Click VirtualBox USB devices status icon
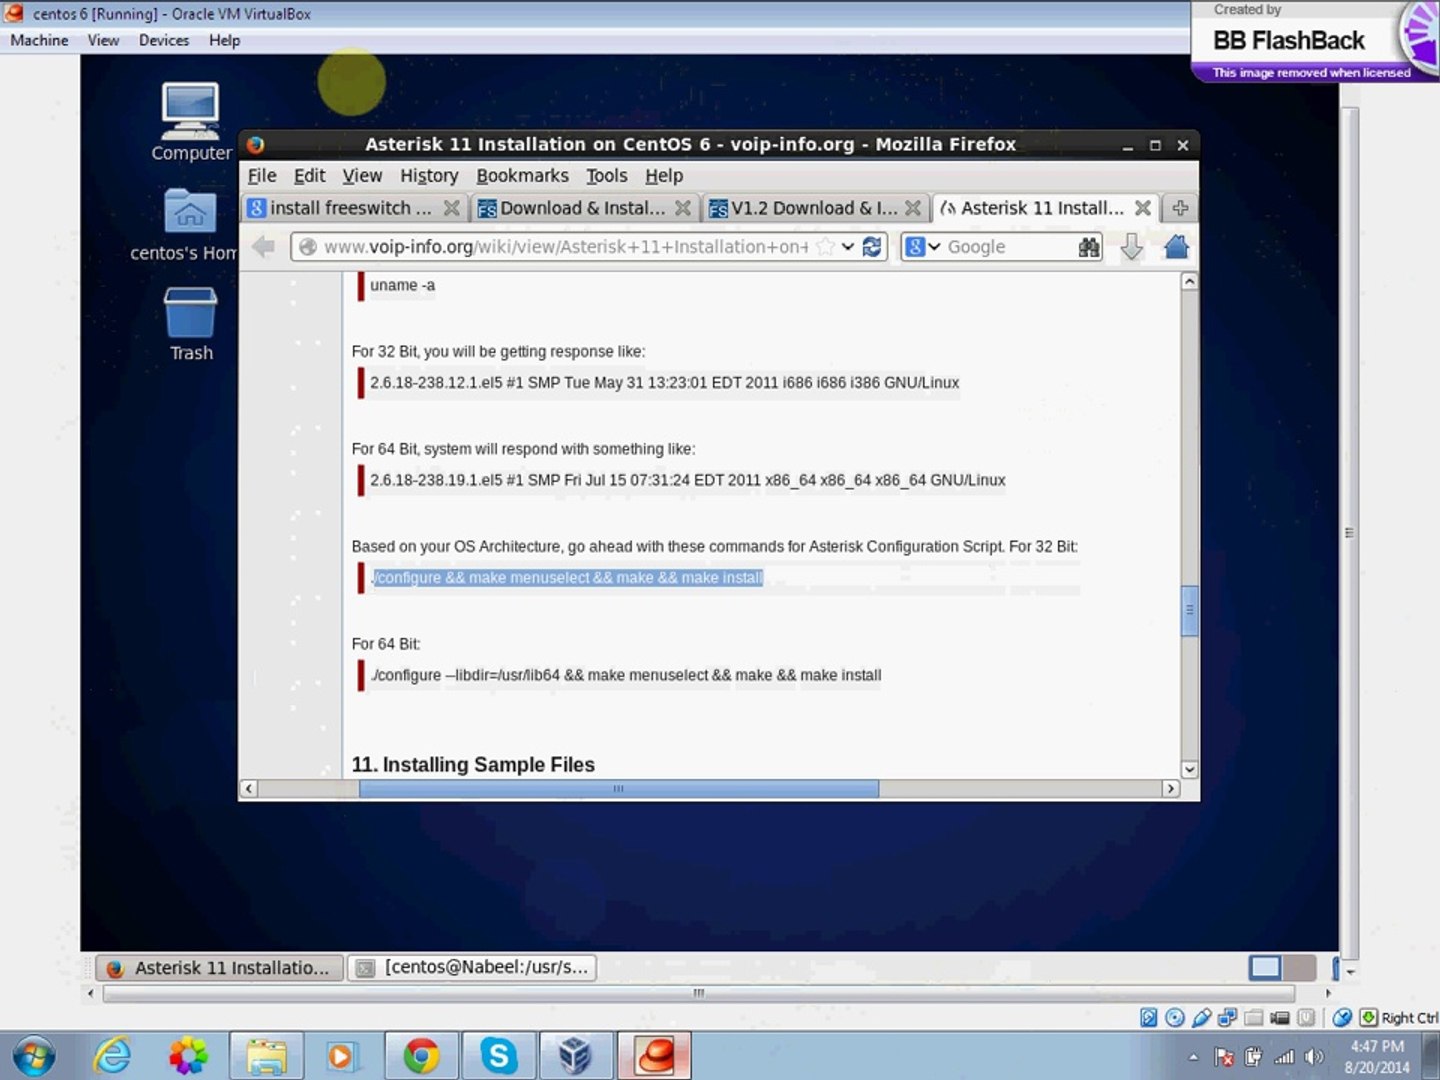This screenshot has height=1080, width=1440. point(1201,1017)
